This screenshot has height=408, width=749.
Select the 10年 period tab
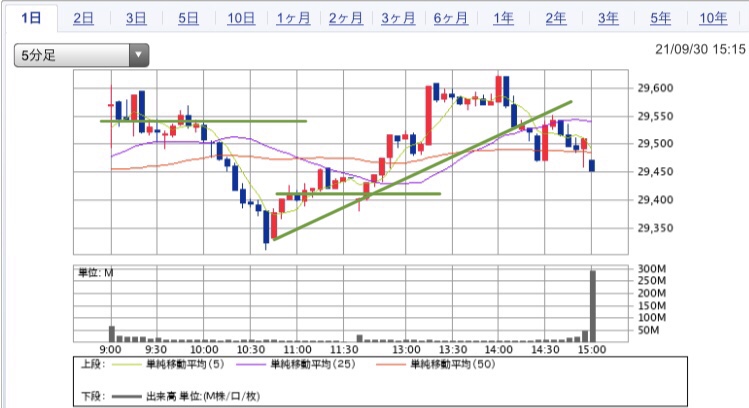[713, 18]
